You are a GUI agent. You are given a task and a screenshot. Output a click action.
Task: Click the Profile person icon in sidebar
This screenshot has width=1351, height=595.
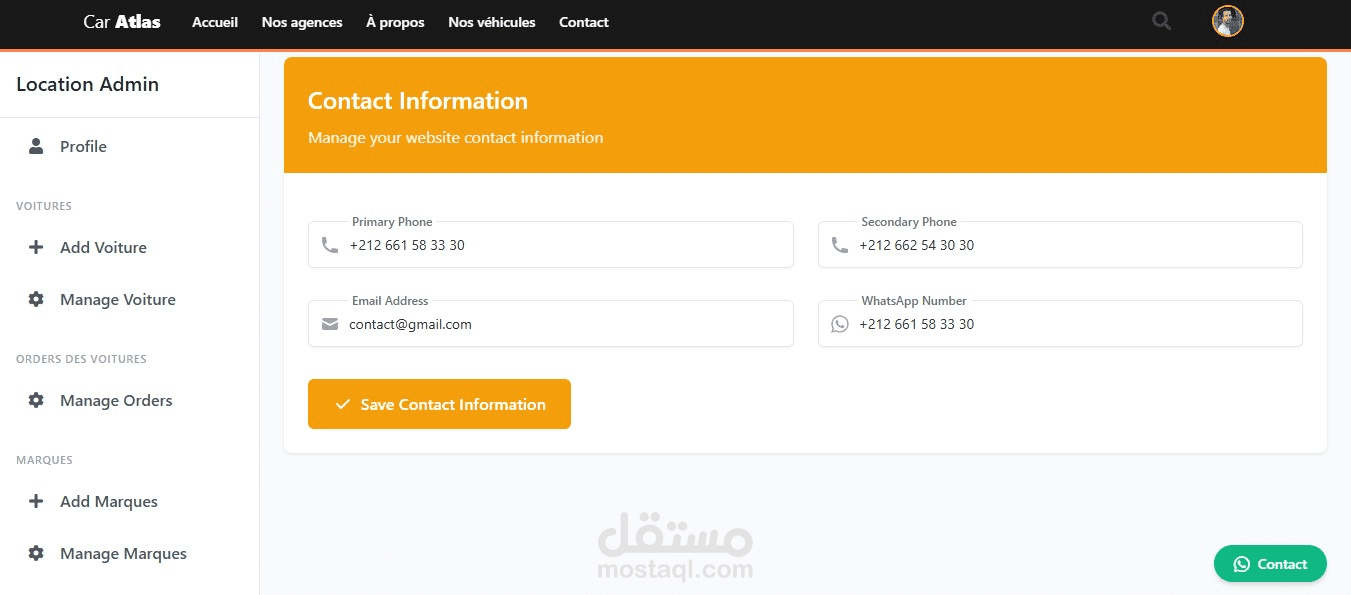pyautogui.click(x=36, y=146)
